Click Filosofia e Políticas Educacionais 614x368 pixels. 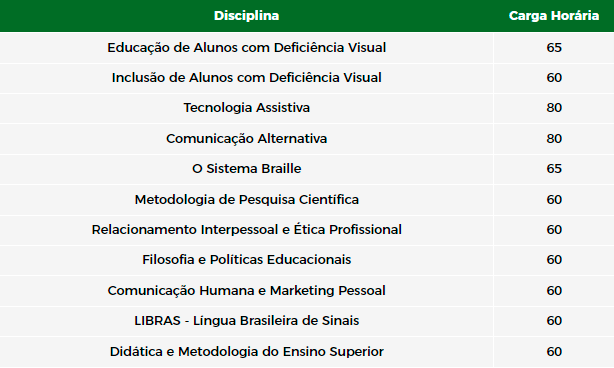coord(247,260)
